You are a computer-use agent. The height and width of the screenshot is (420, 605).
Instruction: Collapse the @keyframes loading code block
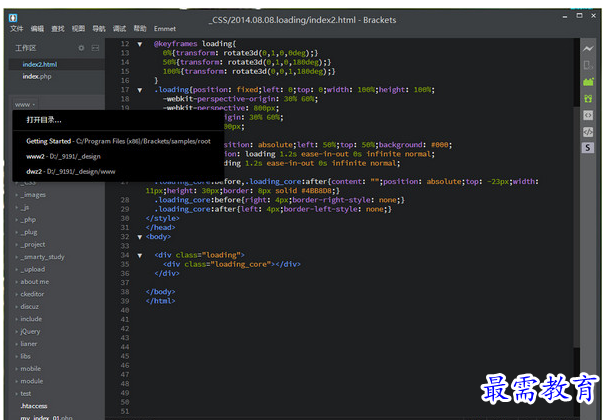click(x=140, y=45)
